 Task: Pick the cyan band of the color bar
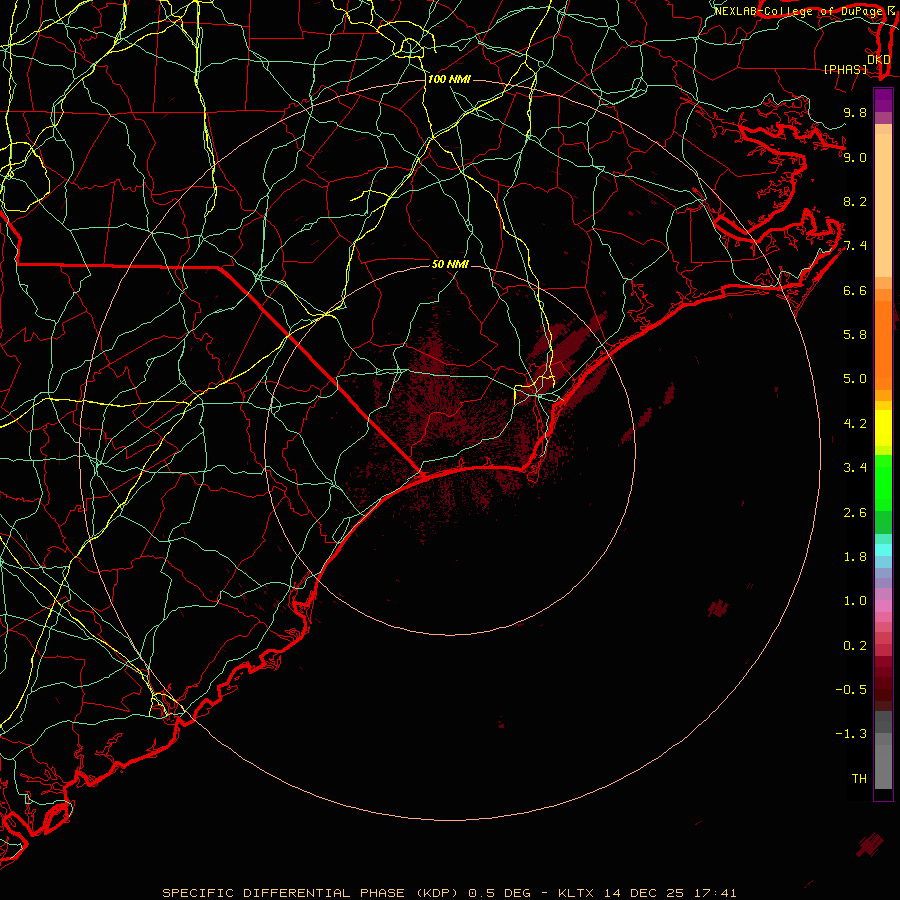pyautogui.click(x=883, y=550)
